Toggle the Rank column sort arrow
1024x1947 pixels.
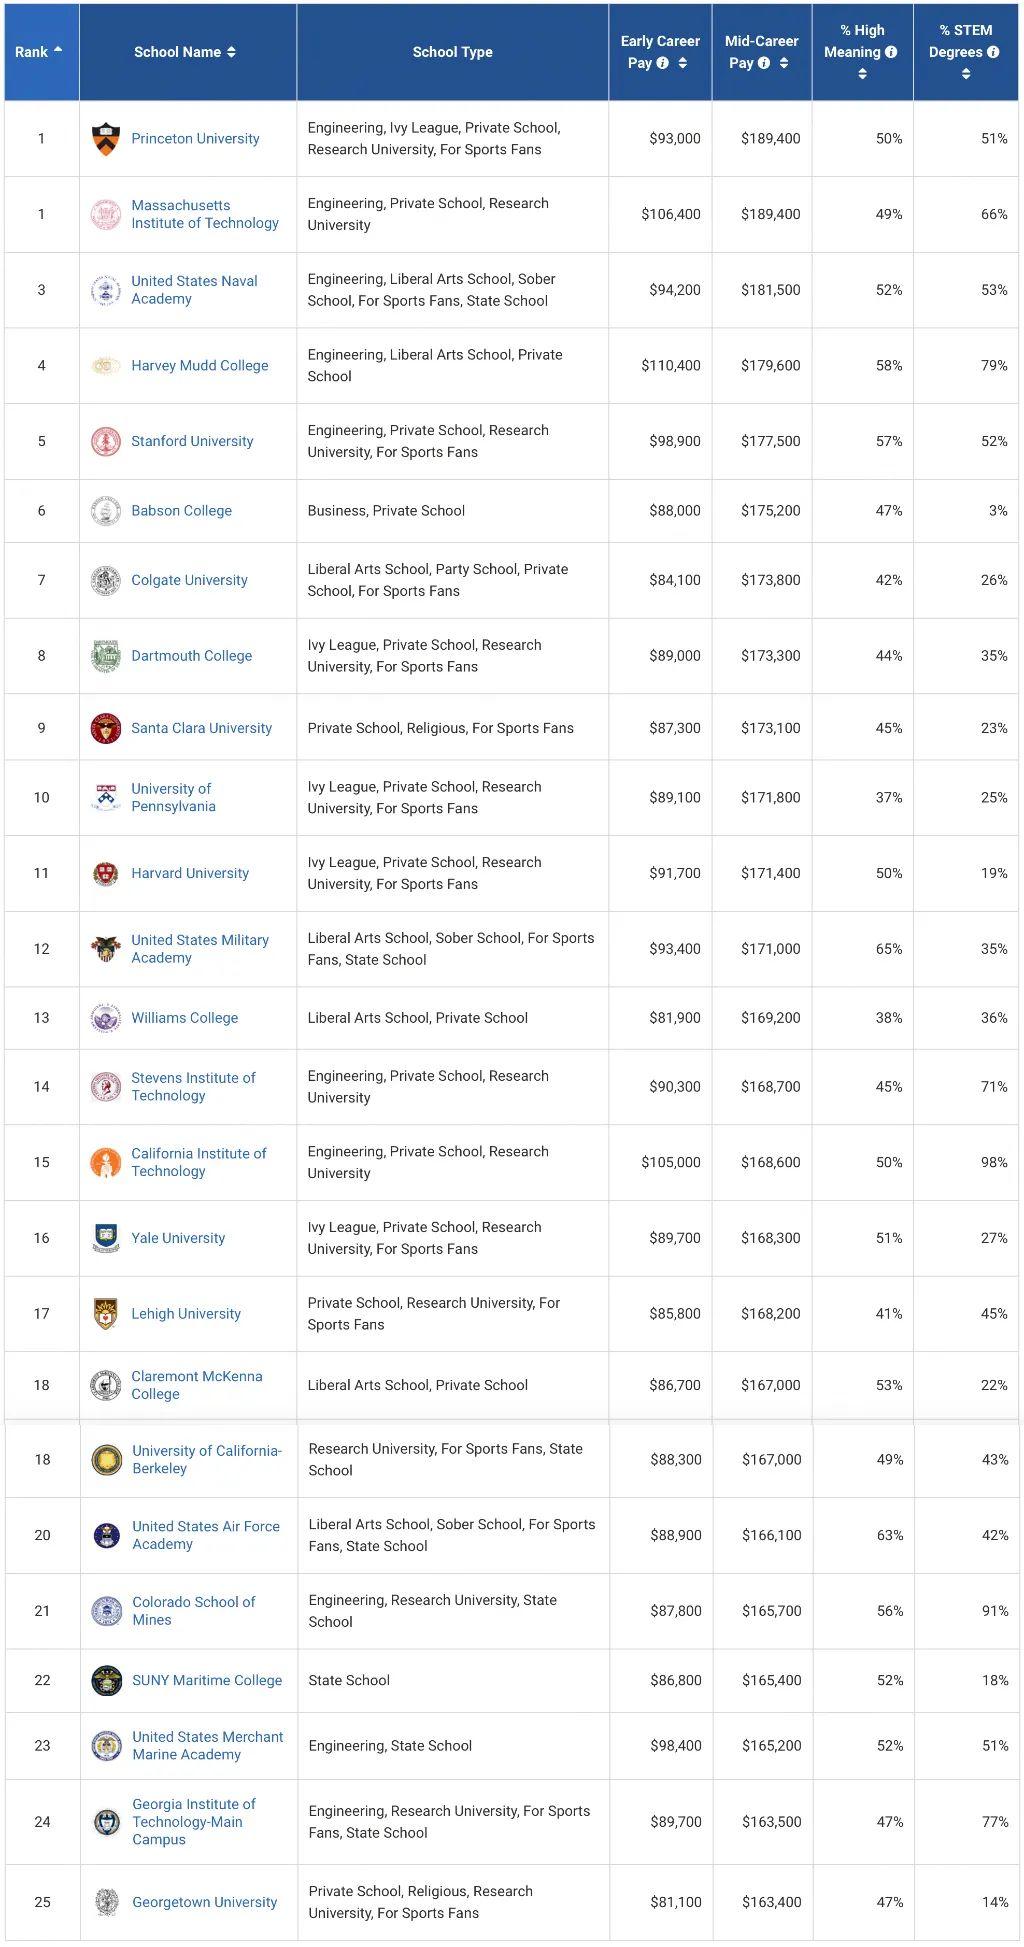coord(57,51)
